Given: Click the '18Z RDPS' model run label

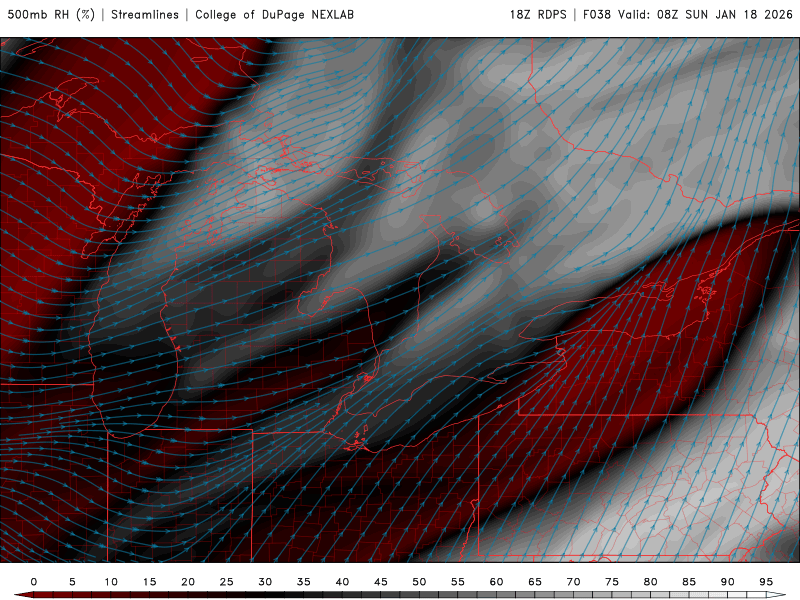Looking at the screenshot, I should click(x=538, y=14).
